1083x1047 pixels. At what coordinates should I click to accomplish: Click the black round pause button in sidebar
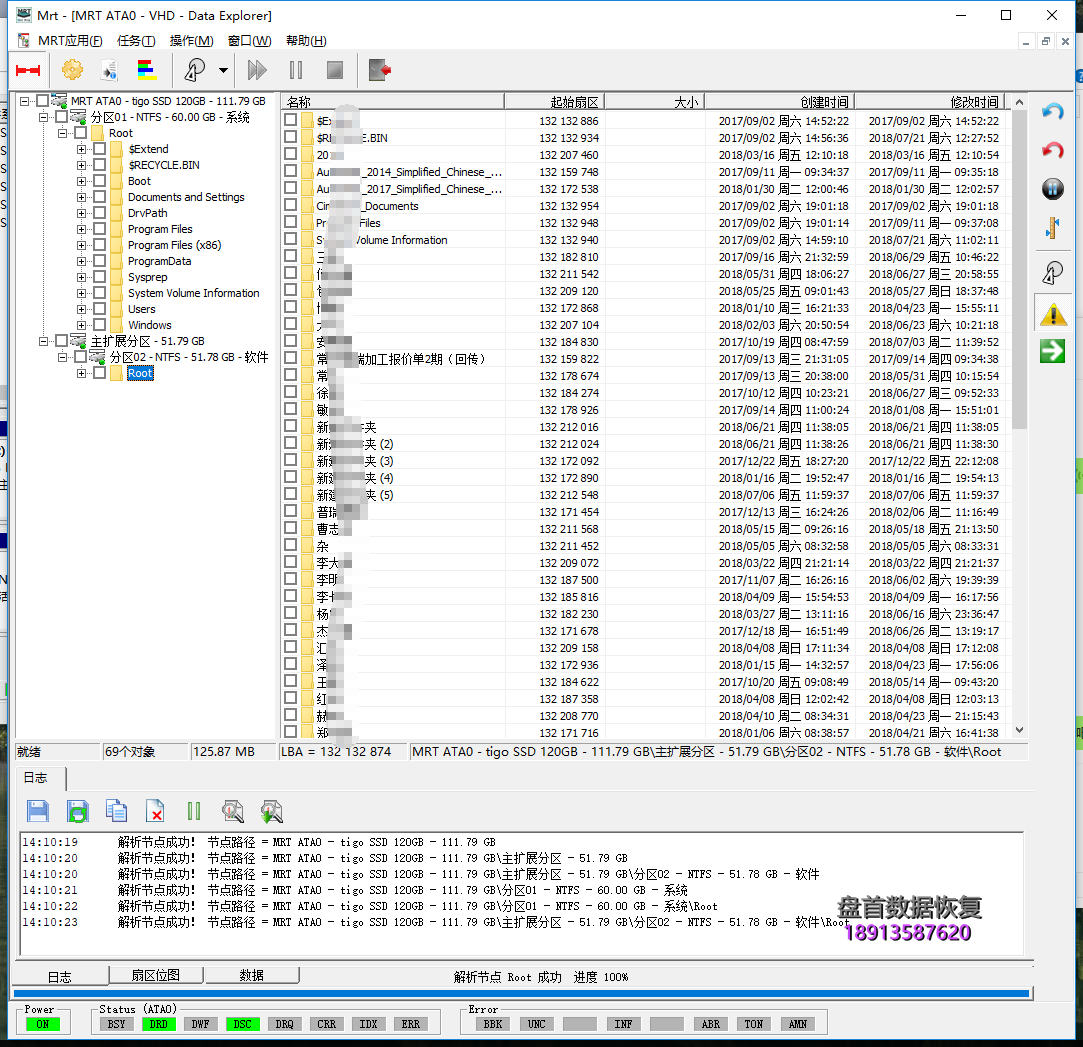pyautogui.click(x=1052, y=189)
